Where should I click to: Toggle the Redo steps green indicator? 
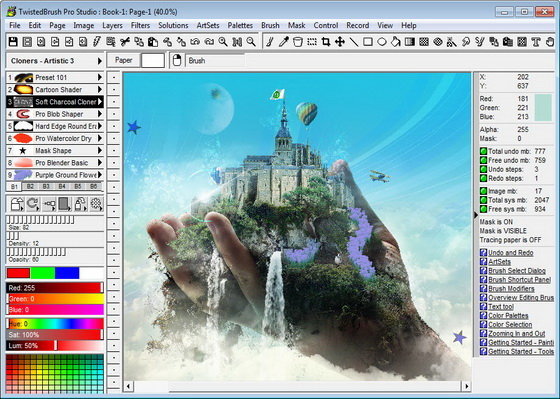click(483, 178)
